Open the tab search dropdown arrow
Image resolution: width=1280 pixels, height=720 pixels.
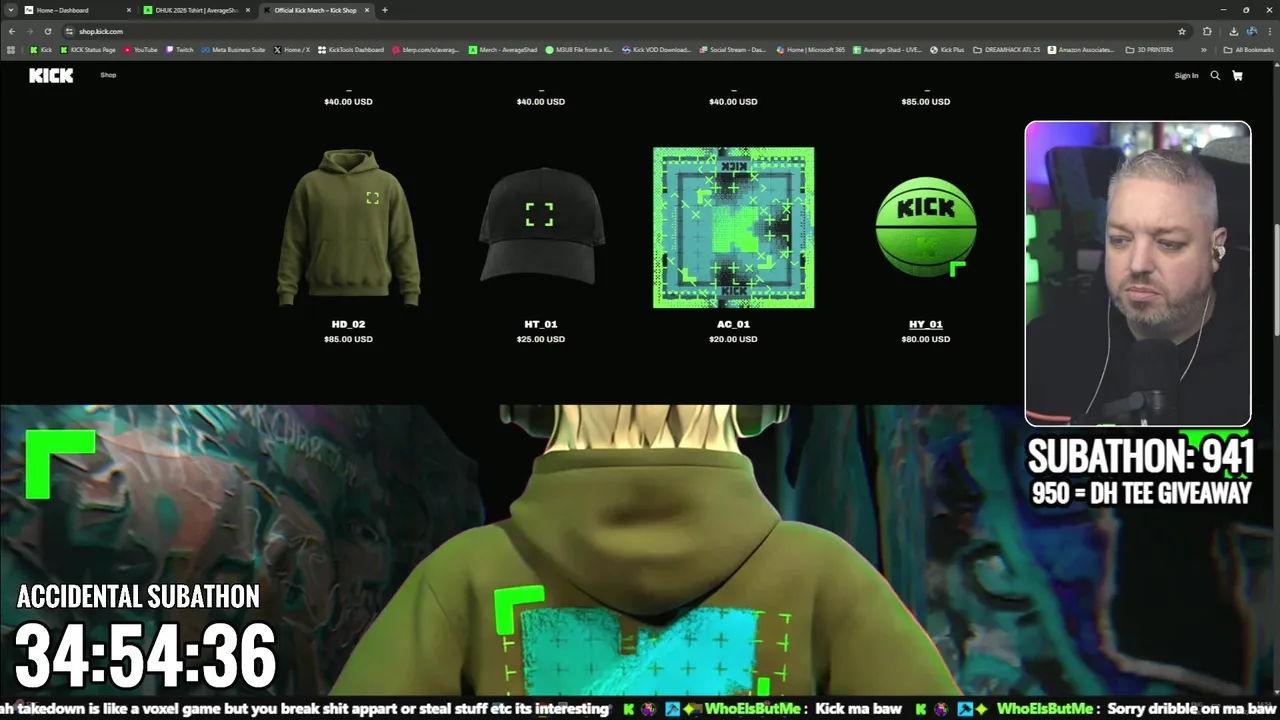(10, 10)
